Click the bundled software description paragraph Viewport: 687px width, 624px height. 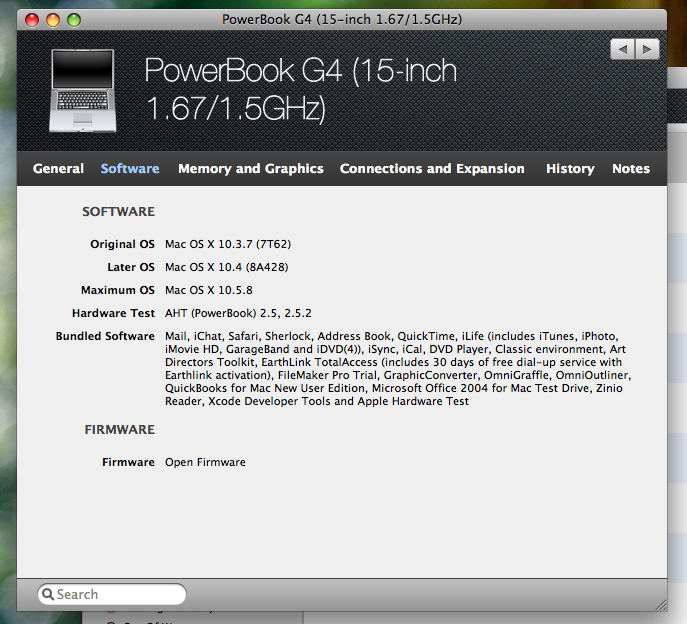click(398, 369)
